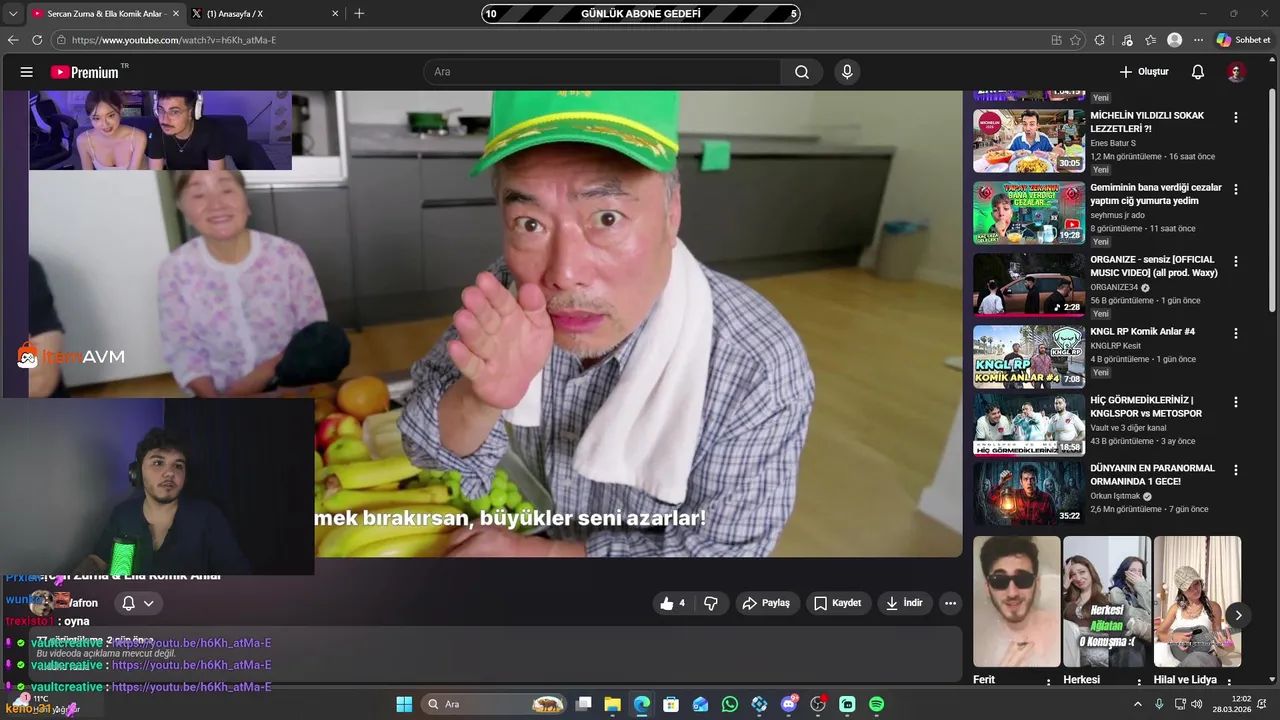Open HİÇ GÖRMEDİKLERİNİZ video thumbnail
1280x720 pixels.
tap(1029, 425)
